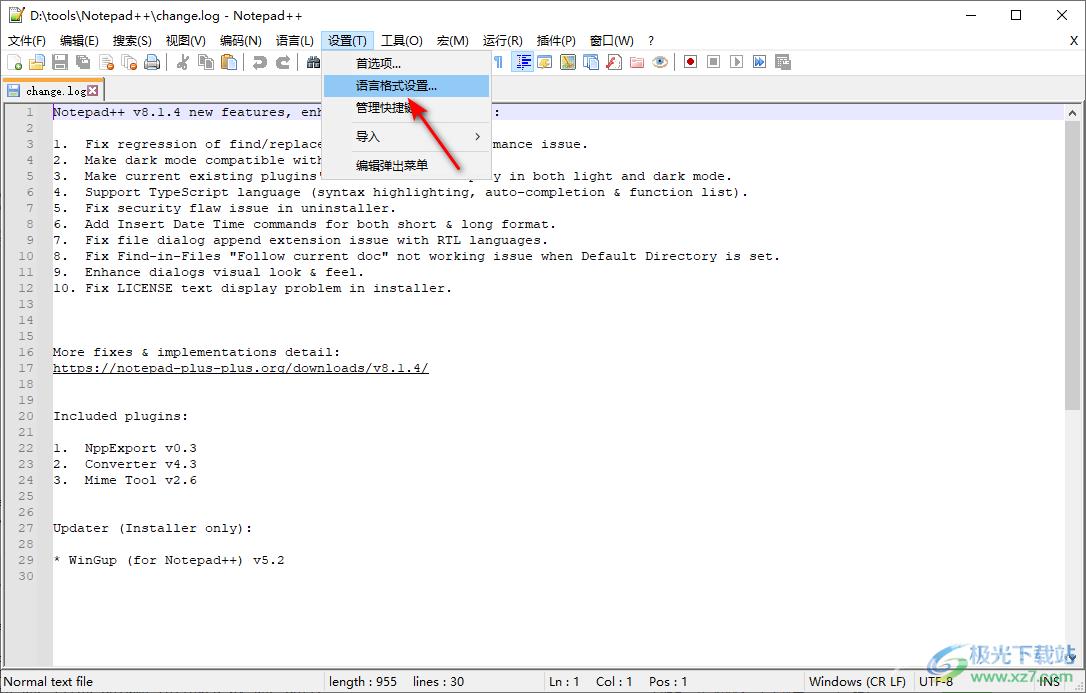
Task: Open the 视图(V) menu
Action: [x=186, y=41]
